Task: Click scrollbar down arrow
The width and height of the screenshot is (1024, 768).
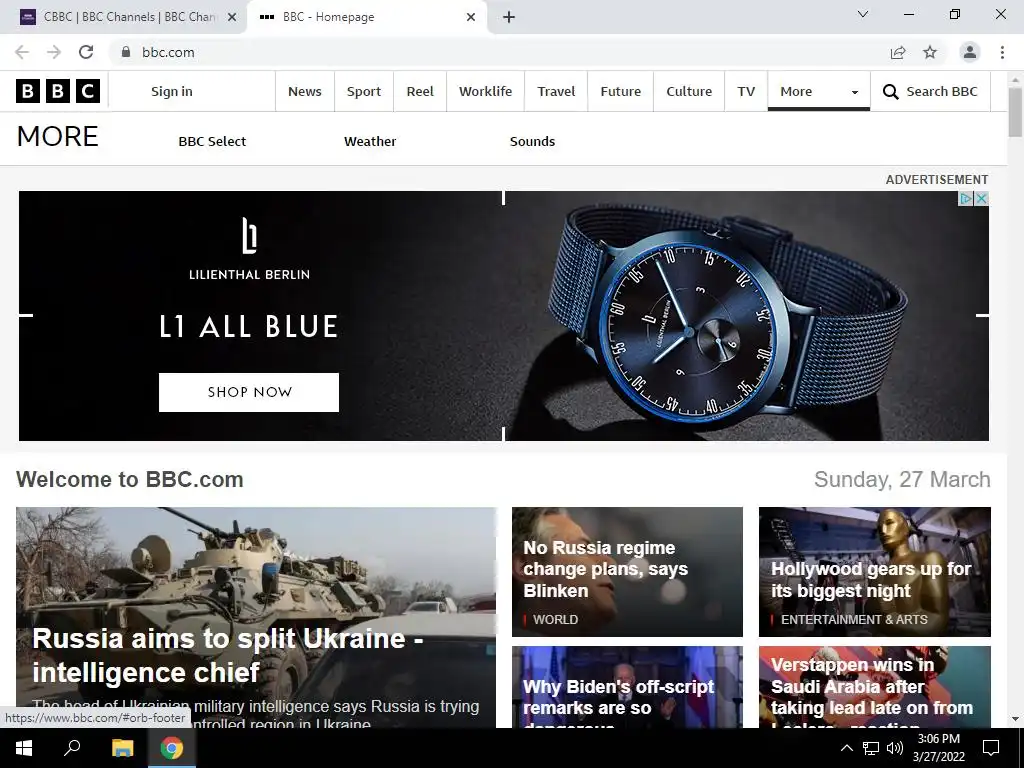Action: [1015, 719]
